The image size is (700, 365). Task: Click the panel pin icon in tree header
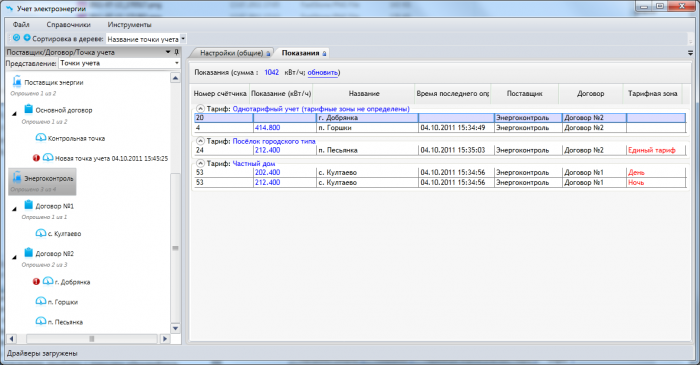click(176, 52)
